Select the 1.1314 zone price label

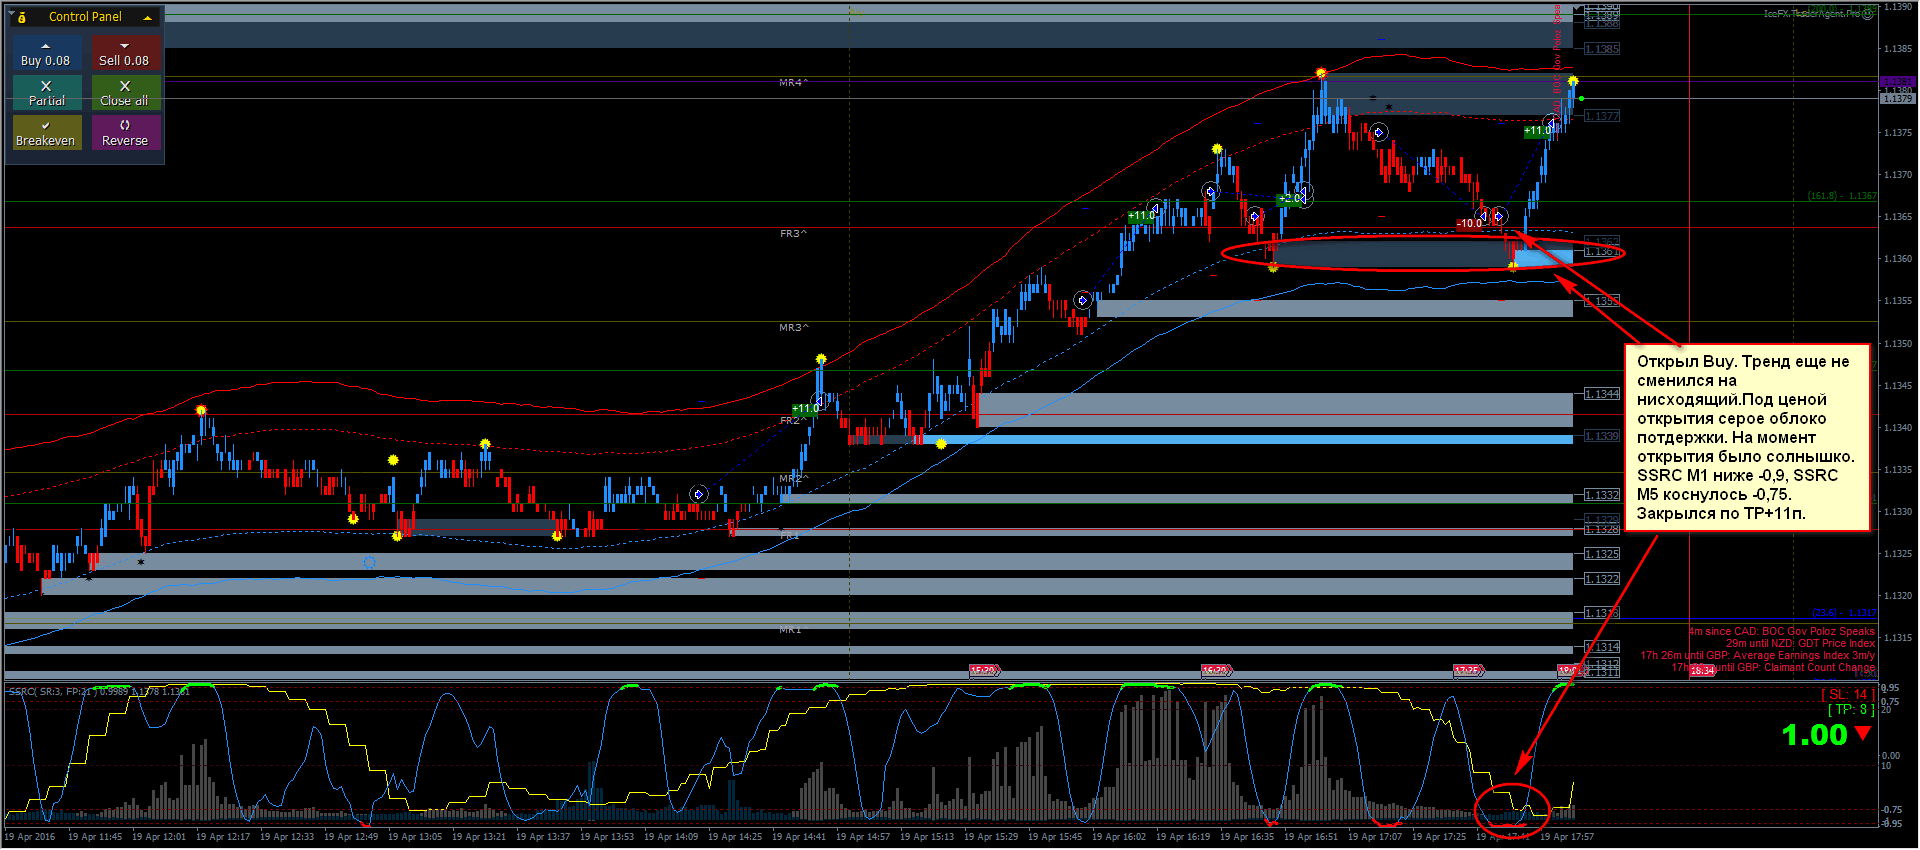tap(1602, 647)
